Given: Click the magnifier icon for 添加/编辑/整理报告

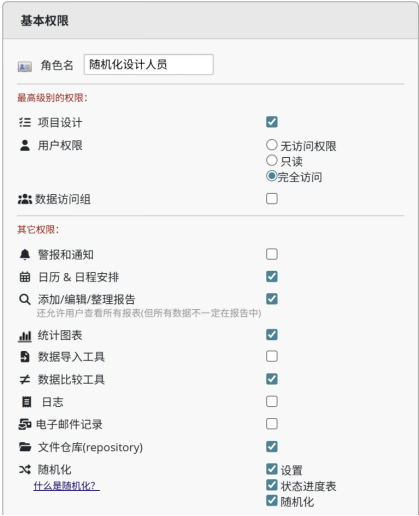Looking at the screenshot, I should pyautogui.click(x=25, y=299).
